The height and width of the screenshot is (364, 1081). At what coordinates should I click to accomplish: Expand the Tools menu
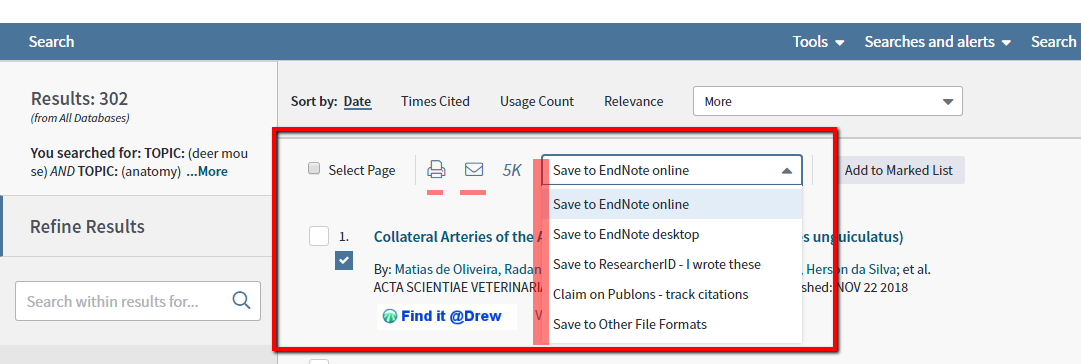click(x=818, y=41)
